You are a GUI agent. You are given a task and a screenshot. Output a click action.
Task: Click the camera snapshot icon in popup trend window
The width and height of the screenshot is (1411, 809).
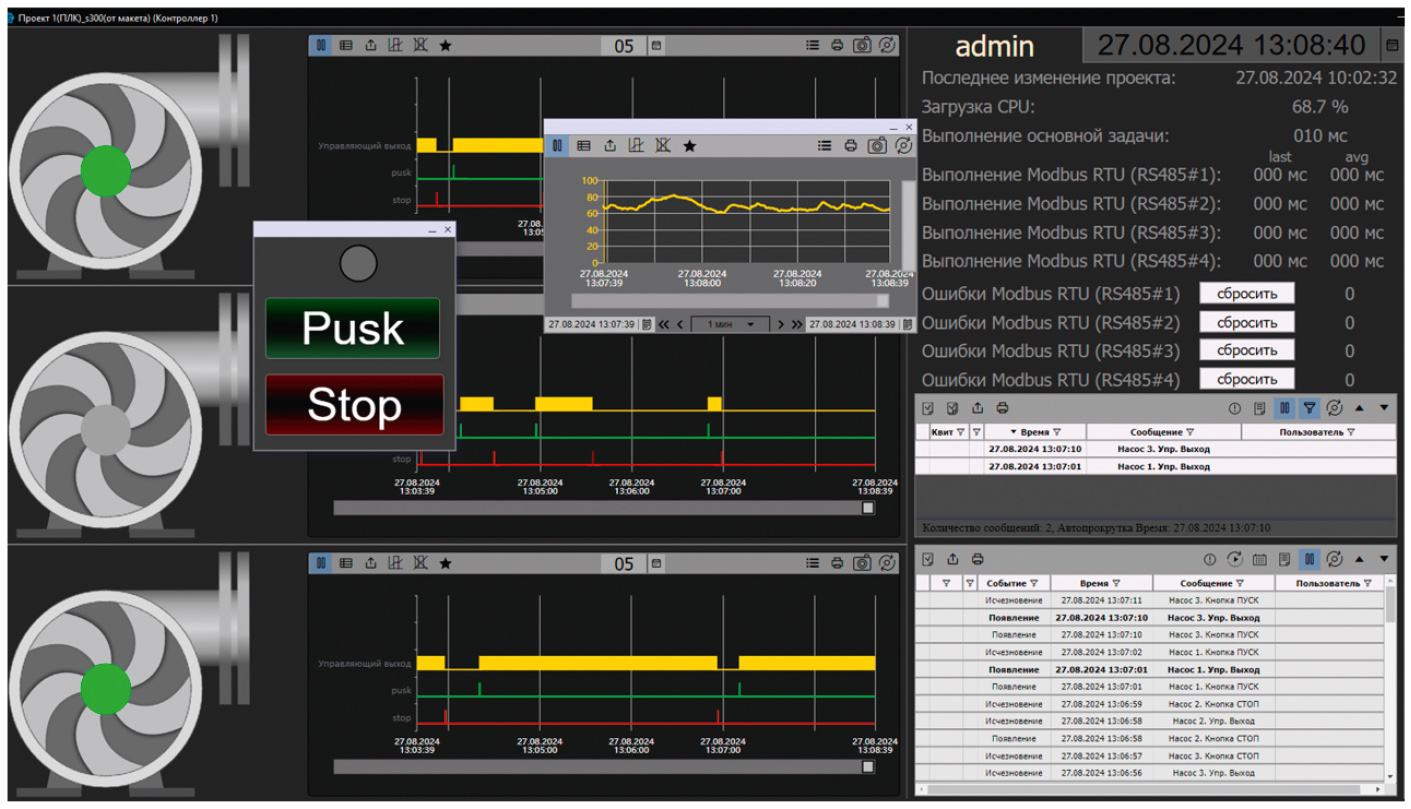coord(876,146)
